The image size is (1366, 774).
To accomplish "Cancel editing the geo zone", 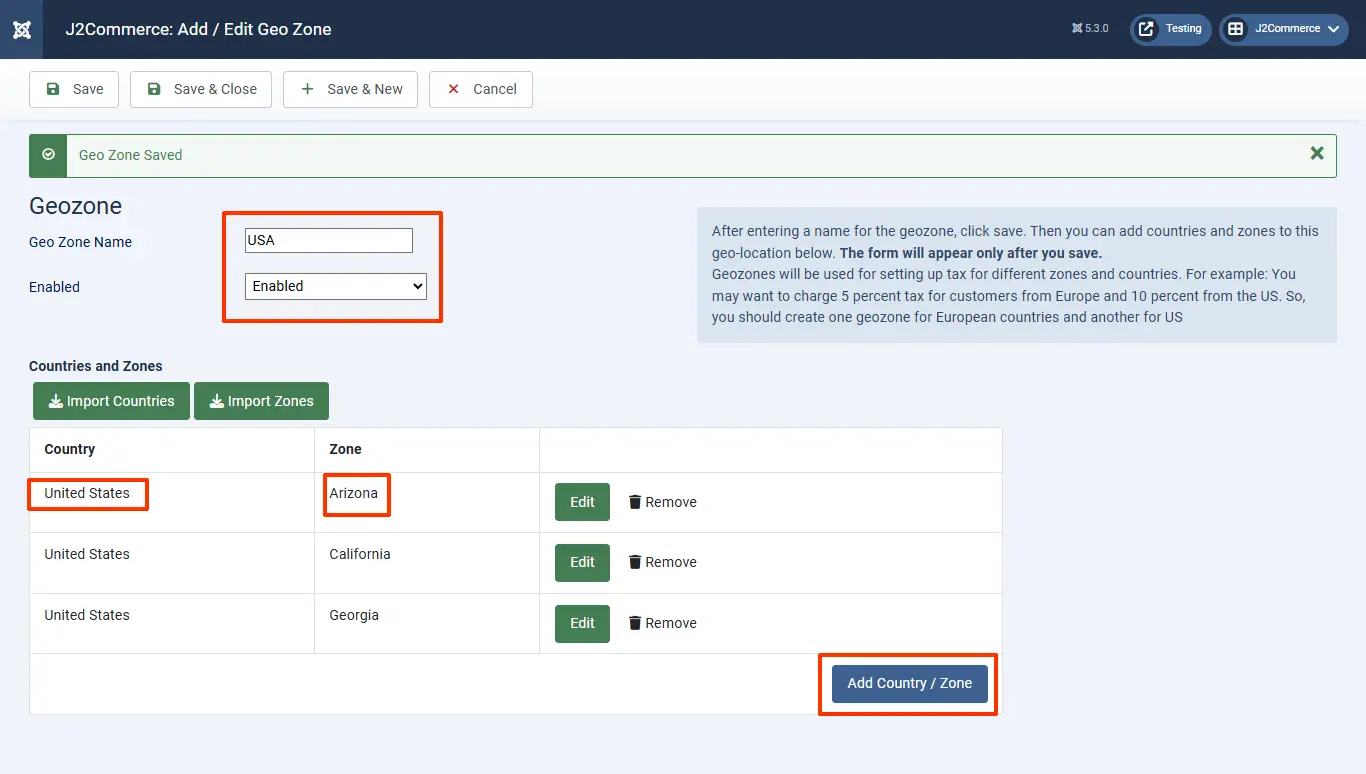I will (481, 89).
